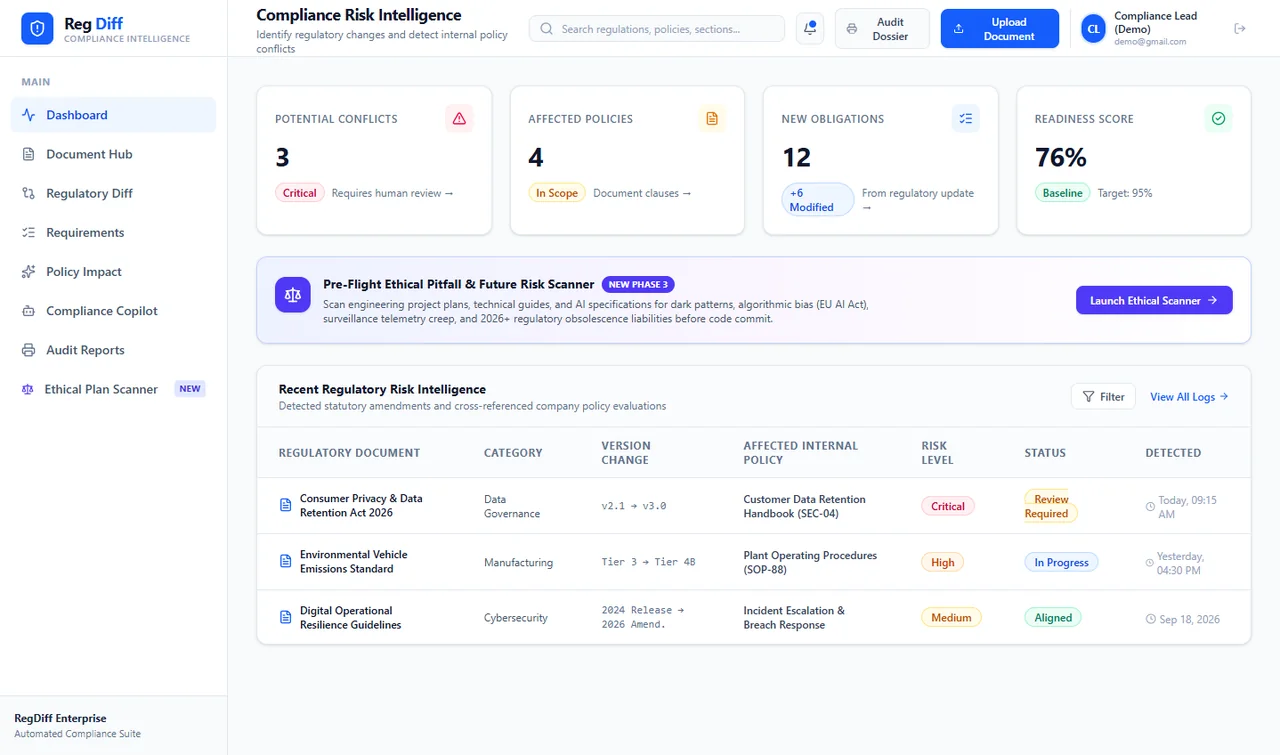Open the Filter button for risk intelligence
The height and width of the screenshot is (755, 1280).
[x=1103, y=397]
